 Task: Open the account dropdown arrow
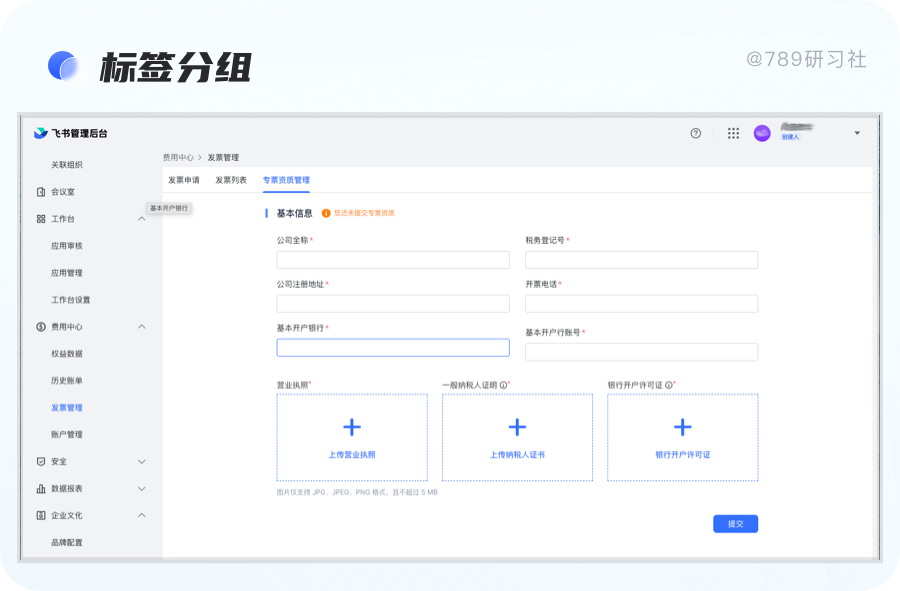857,133
